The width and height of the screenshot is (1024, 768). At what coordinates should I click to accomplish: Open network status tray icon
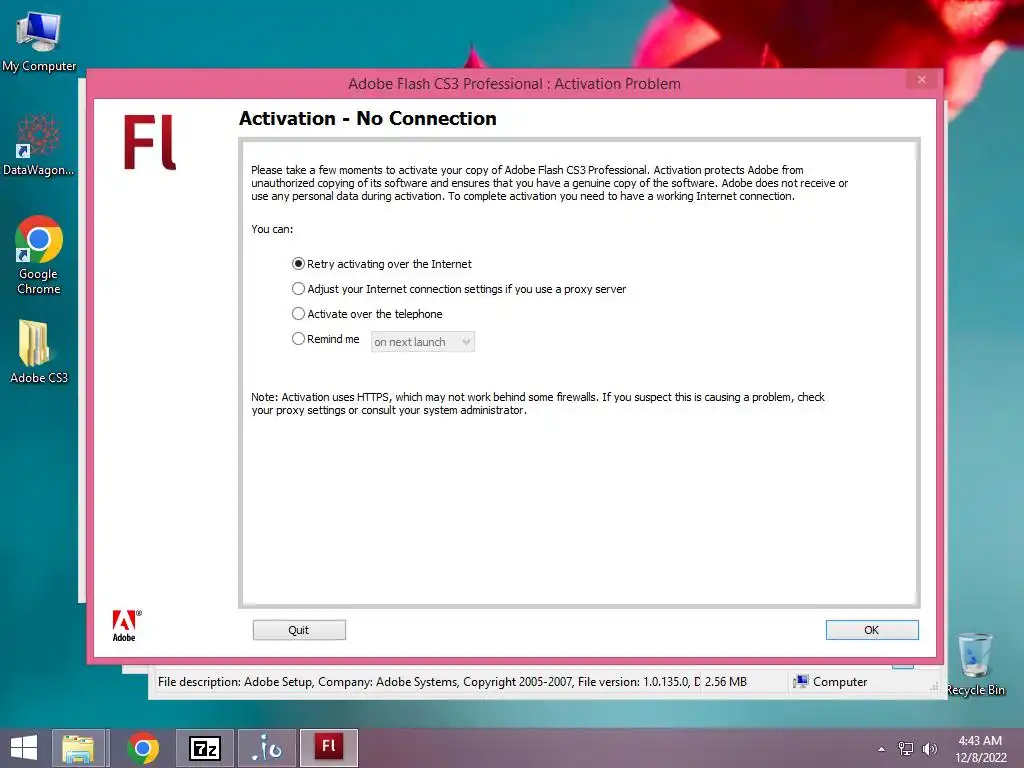906,749
